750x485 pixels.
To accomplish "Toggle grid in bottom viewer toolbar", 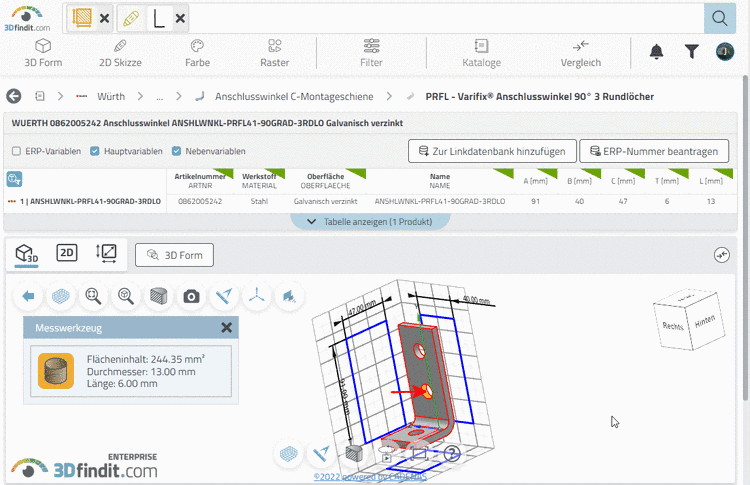I will [288, 453].
